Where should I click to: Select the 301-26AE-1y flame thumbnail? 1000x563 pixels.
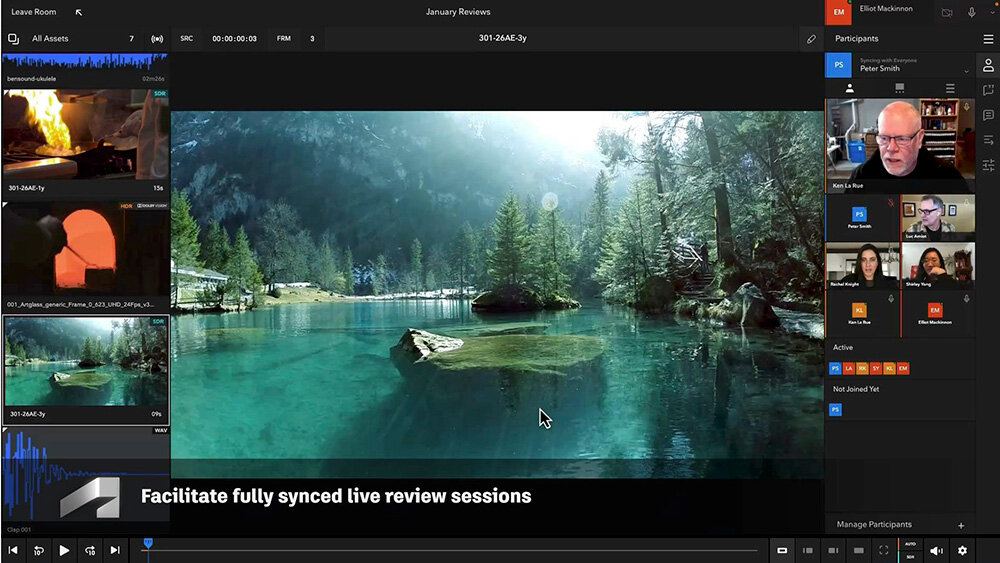click(85, 135)
